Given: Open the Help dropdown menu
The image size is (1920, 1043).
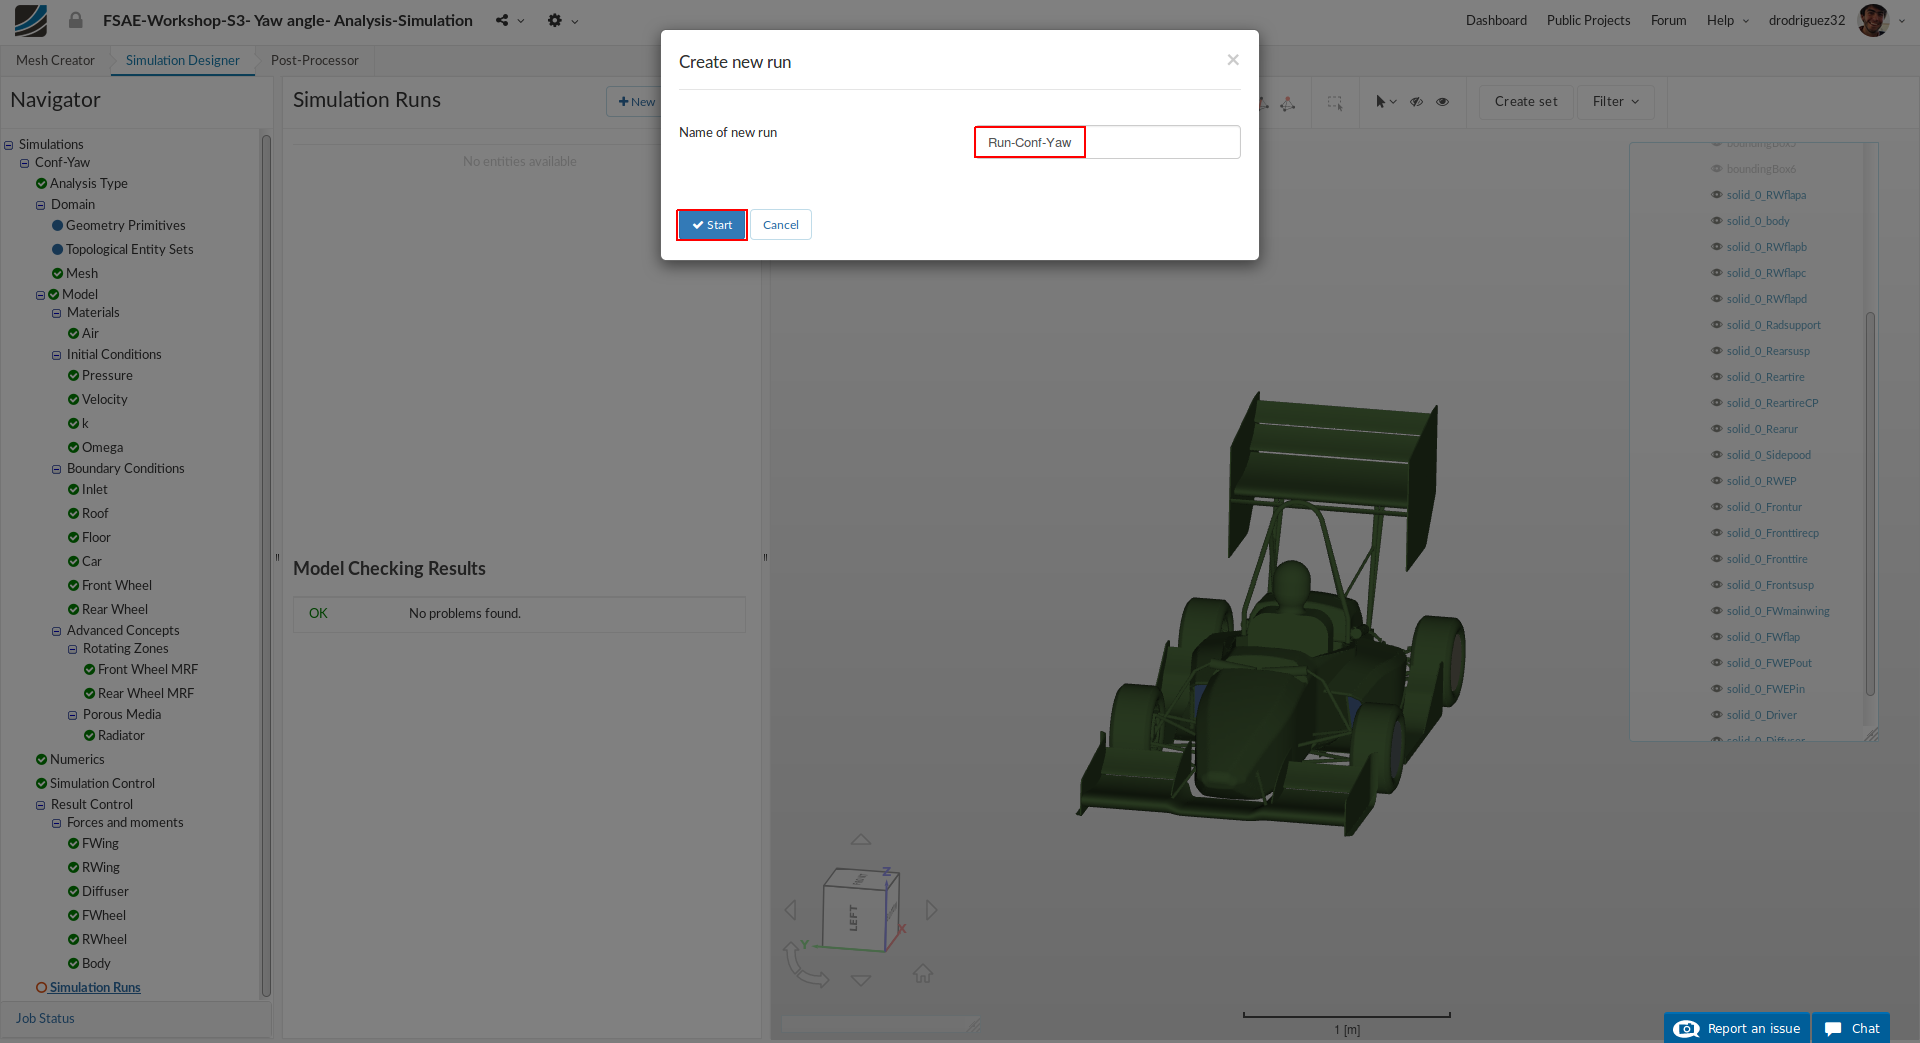Looking at the screenshot, I should (x=1727, y=20).
